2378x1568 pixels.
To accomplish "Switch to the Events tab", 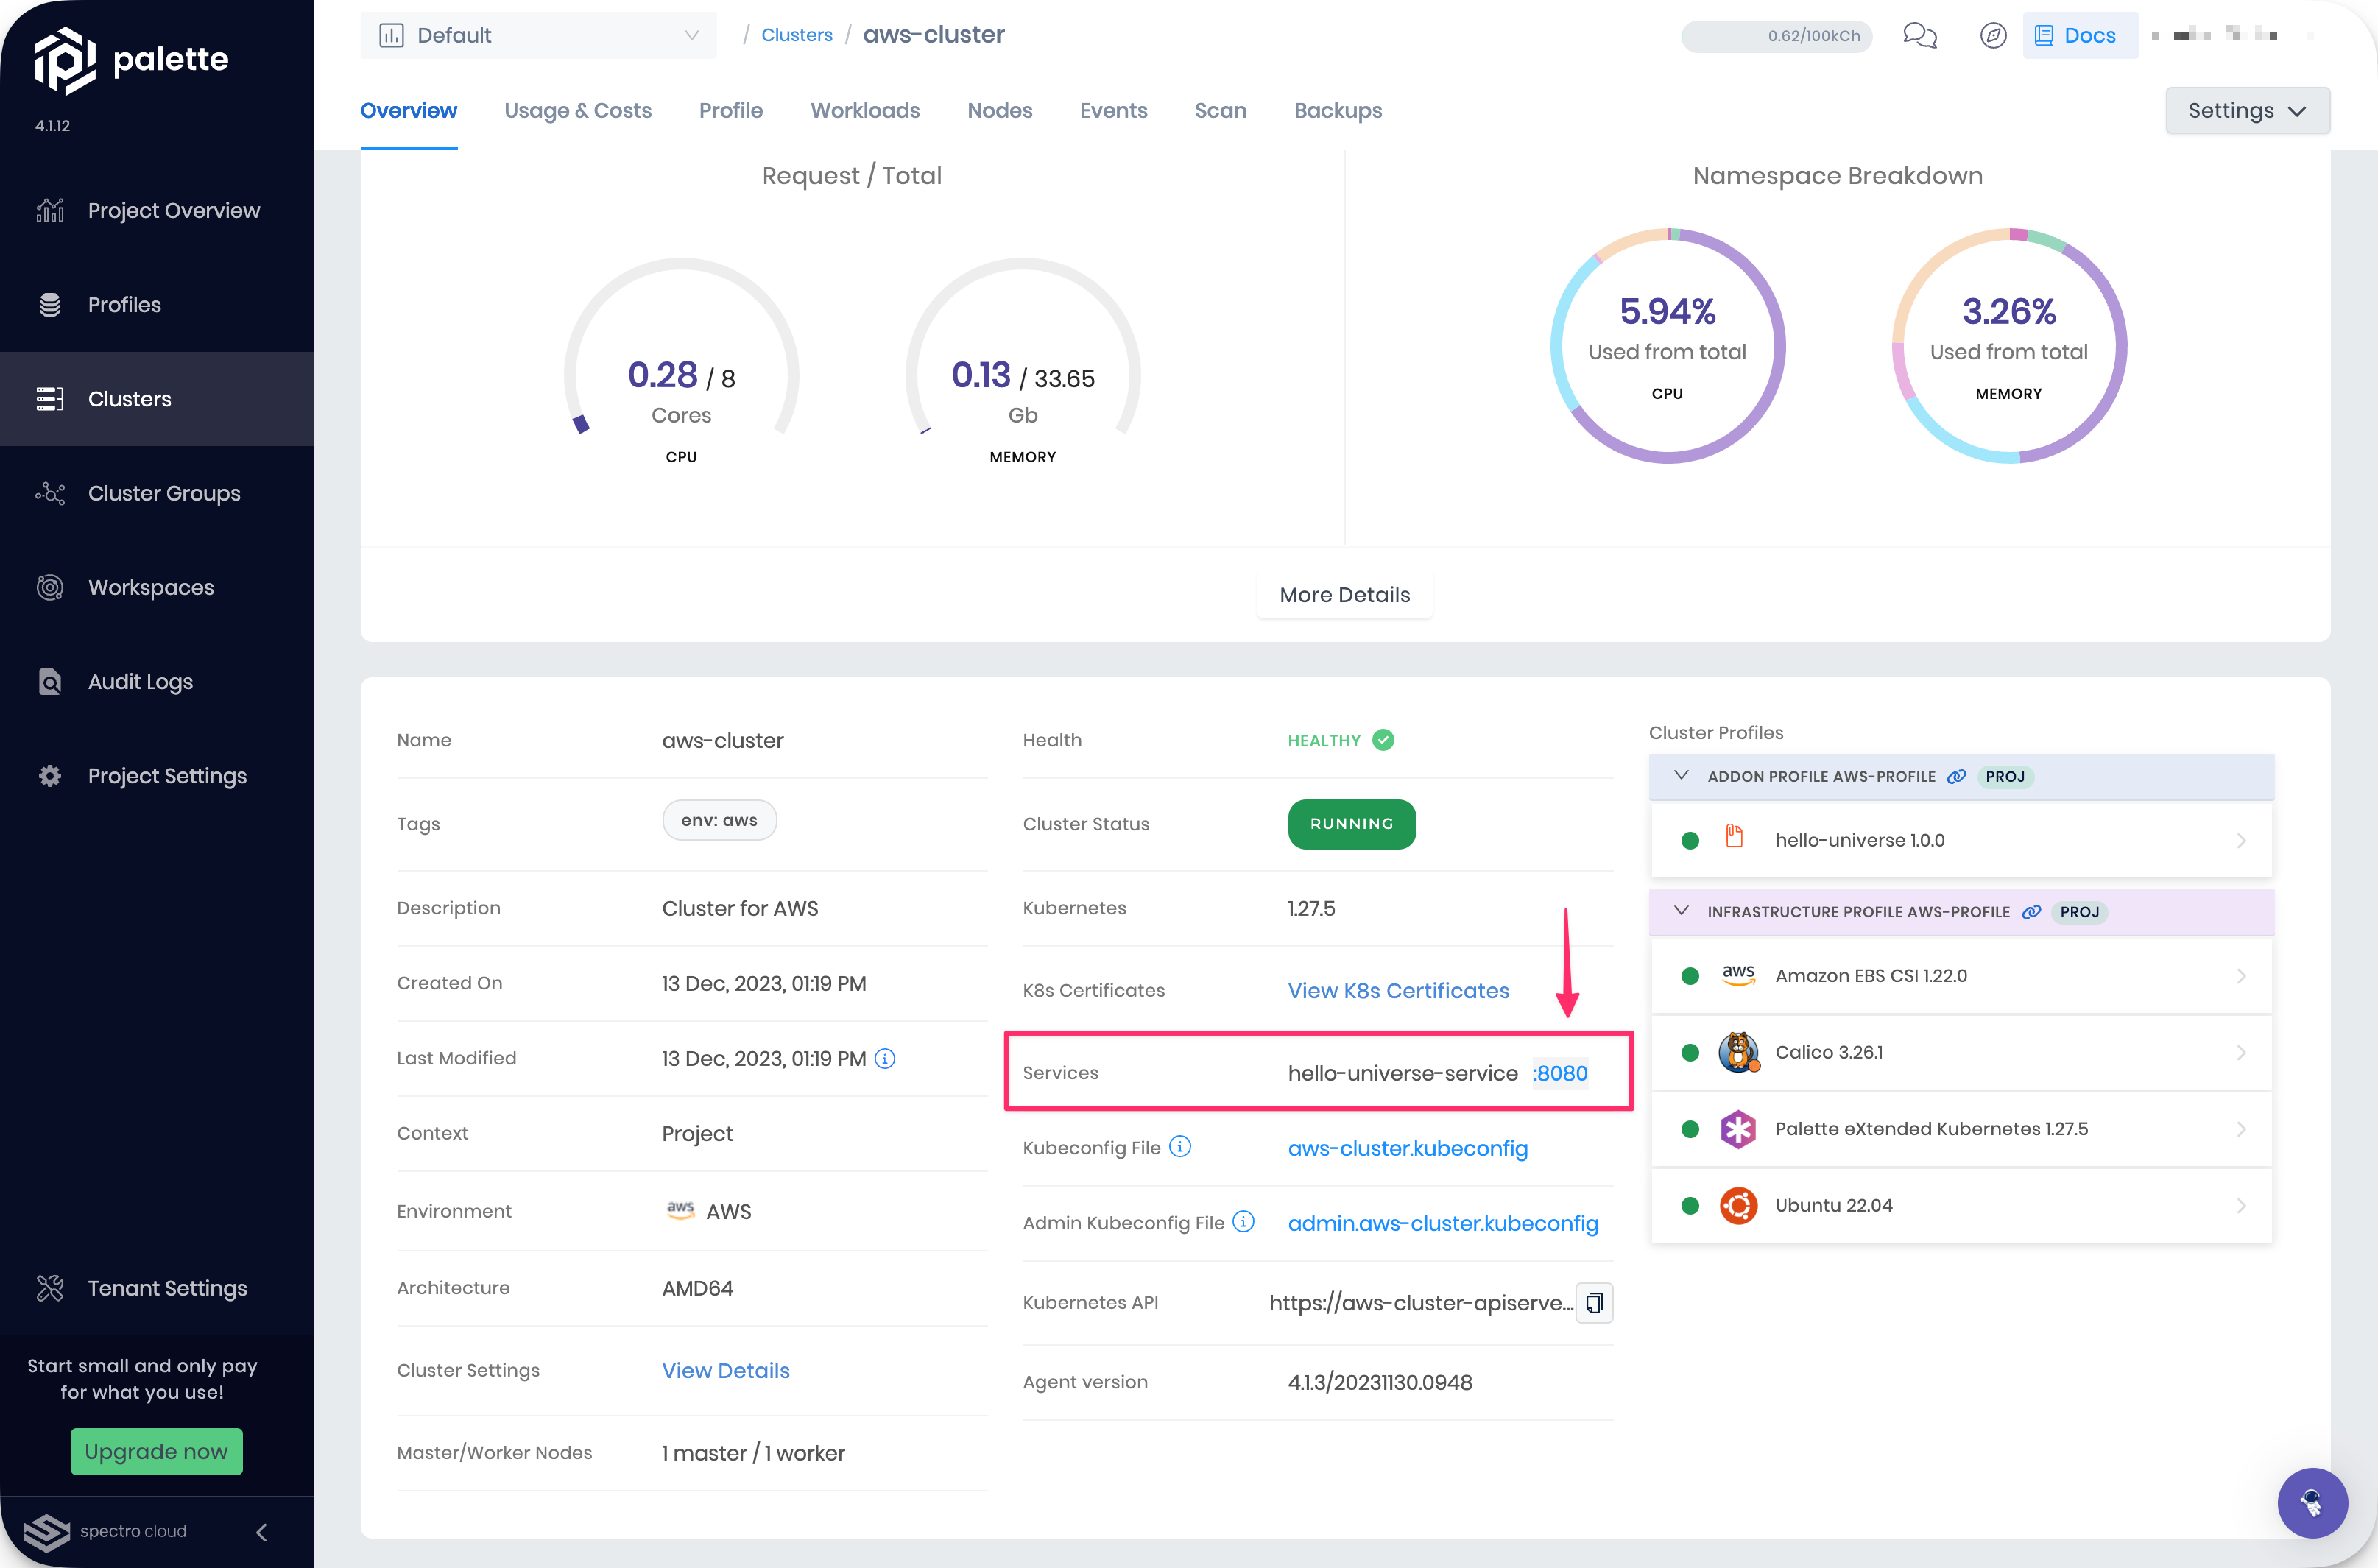I will click(1113, 110).
